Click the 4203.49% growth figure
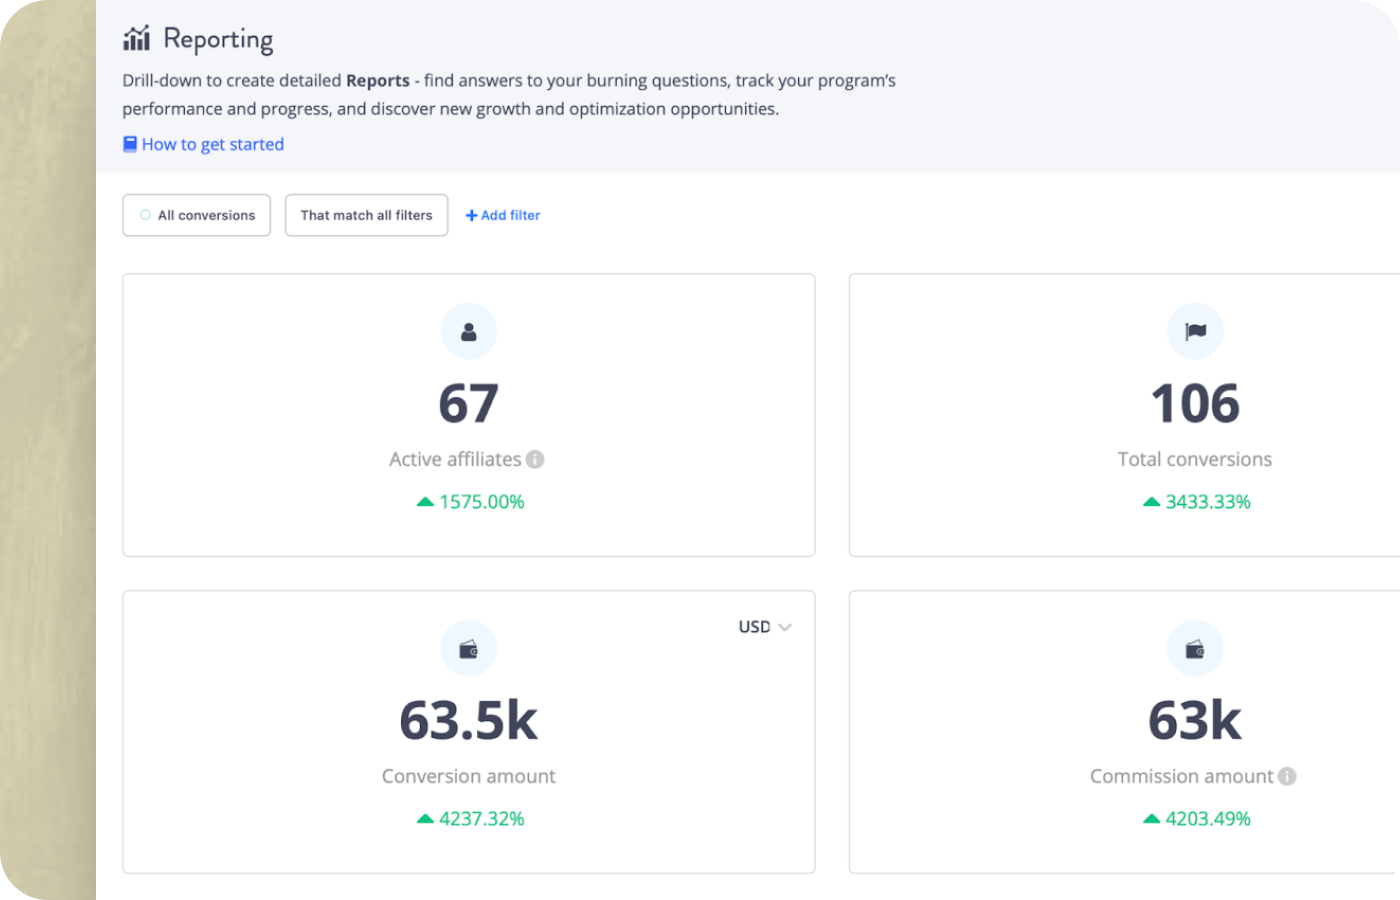 coord(1208,819)
